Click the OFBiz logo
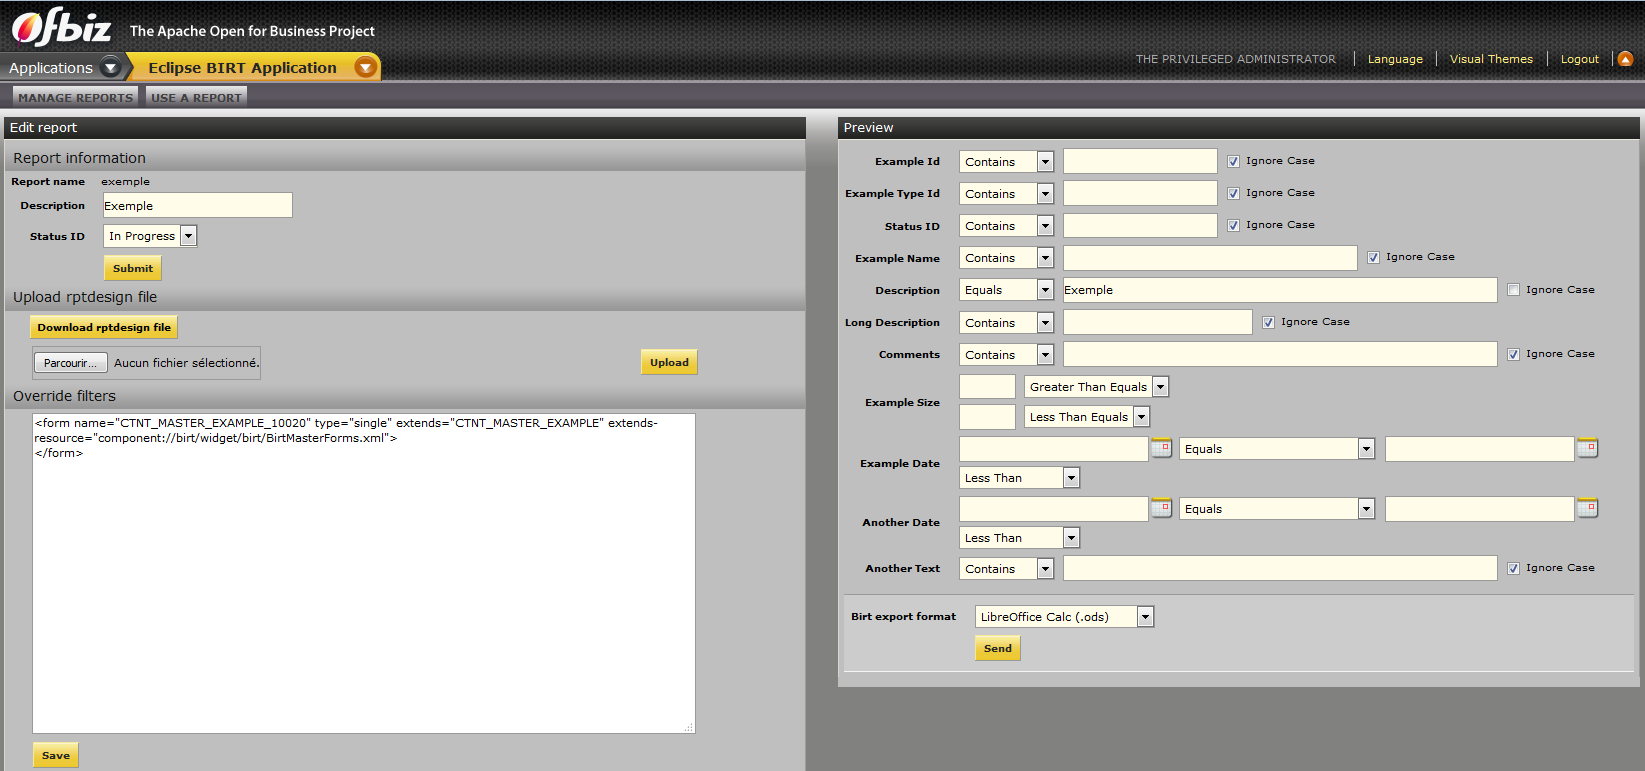 click(x=61, y=28)
